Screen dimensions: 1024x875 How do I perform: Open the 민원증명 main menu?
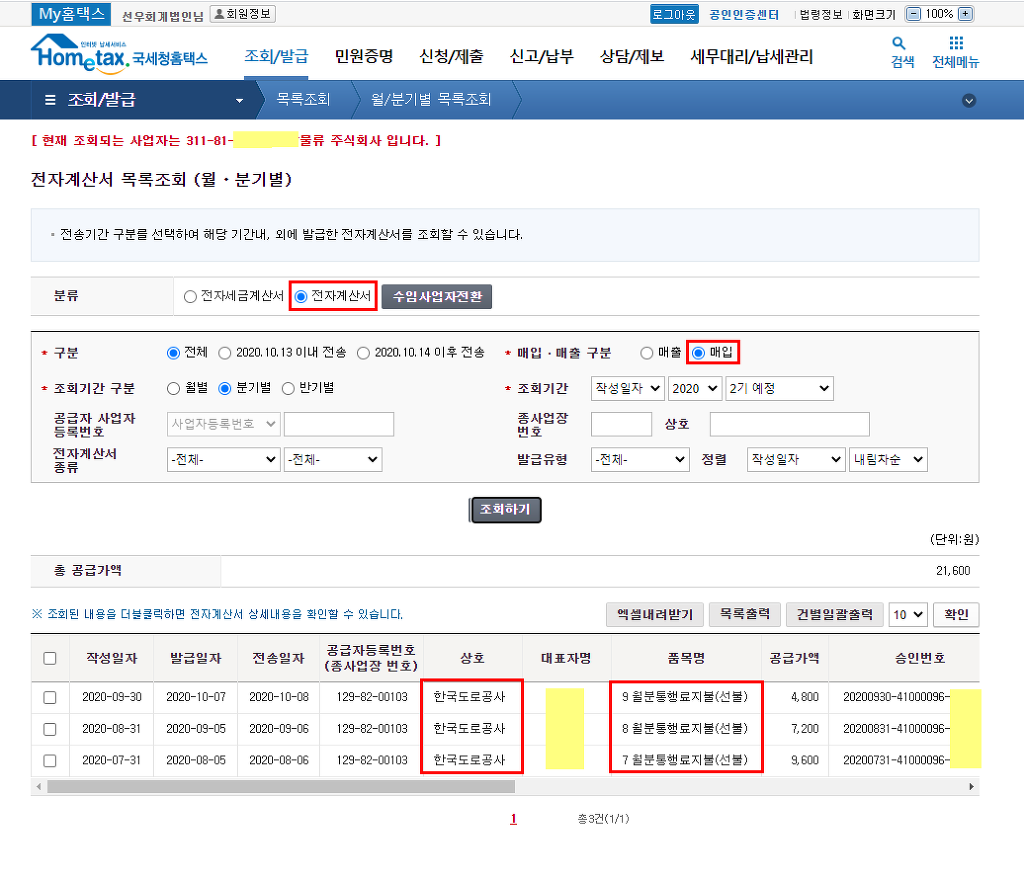click(364, 56)
